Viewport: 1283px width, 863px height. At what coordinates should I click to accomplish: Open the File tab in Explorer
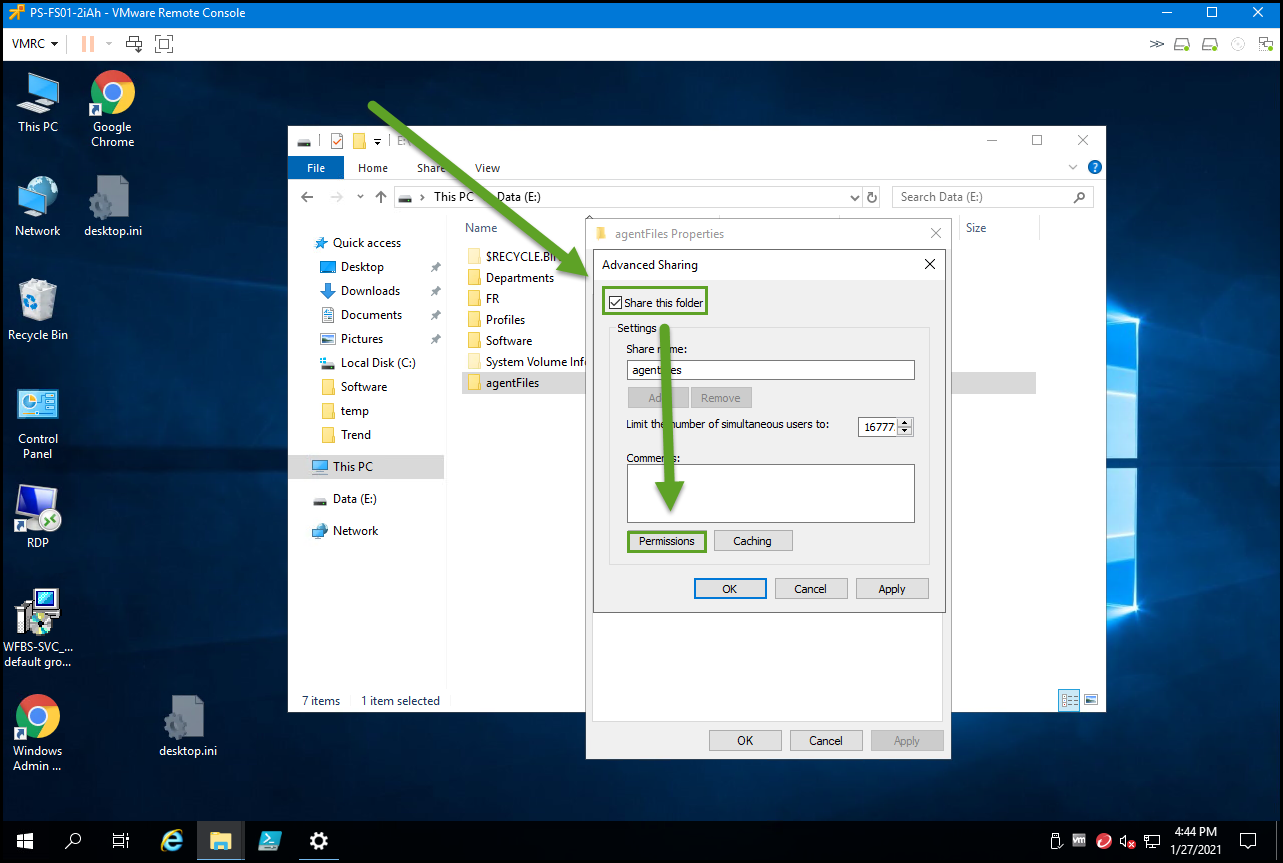(315, 168)
